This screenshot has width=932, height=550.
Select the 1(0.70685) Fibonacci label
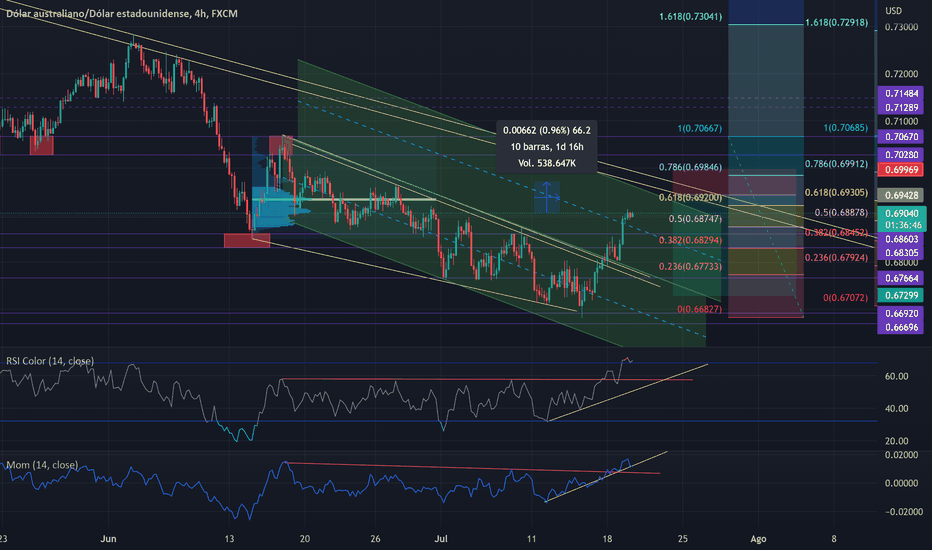[845, 128]
